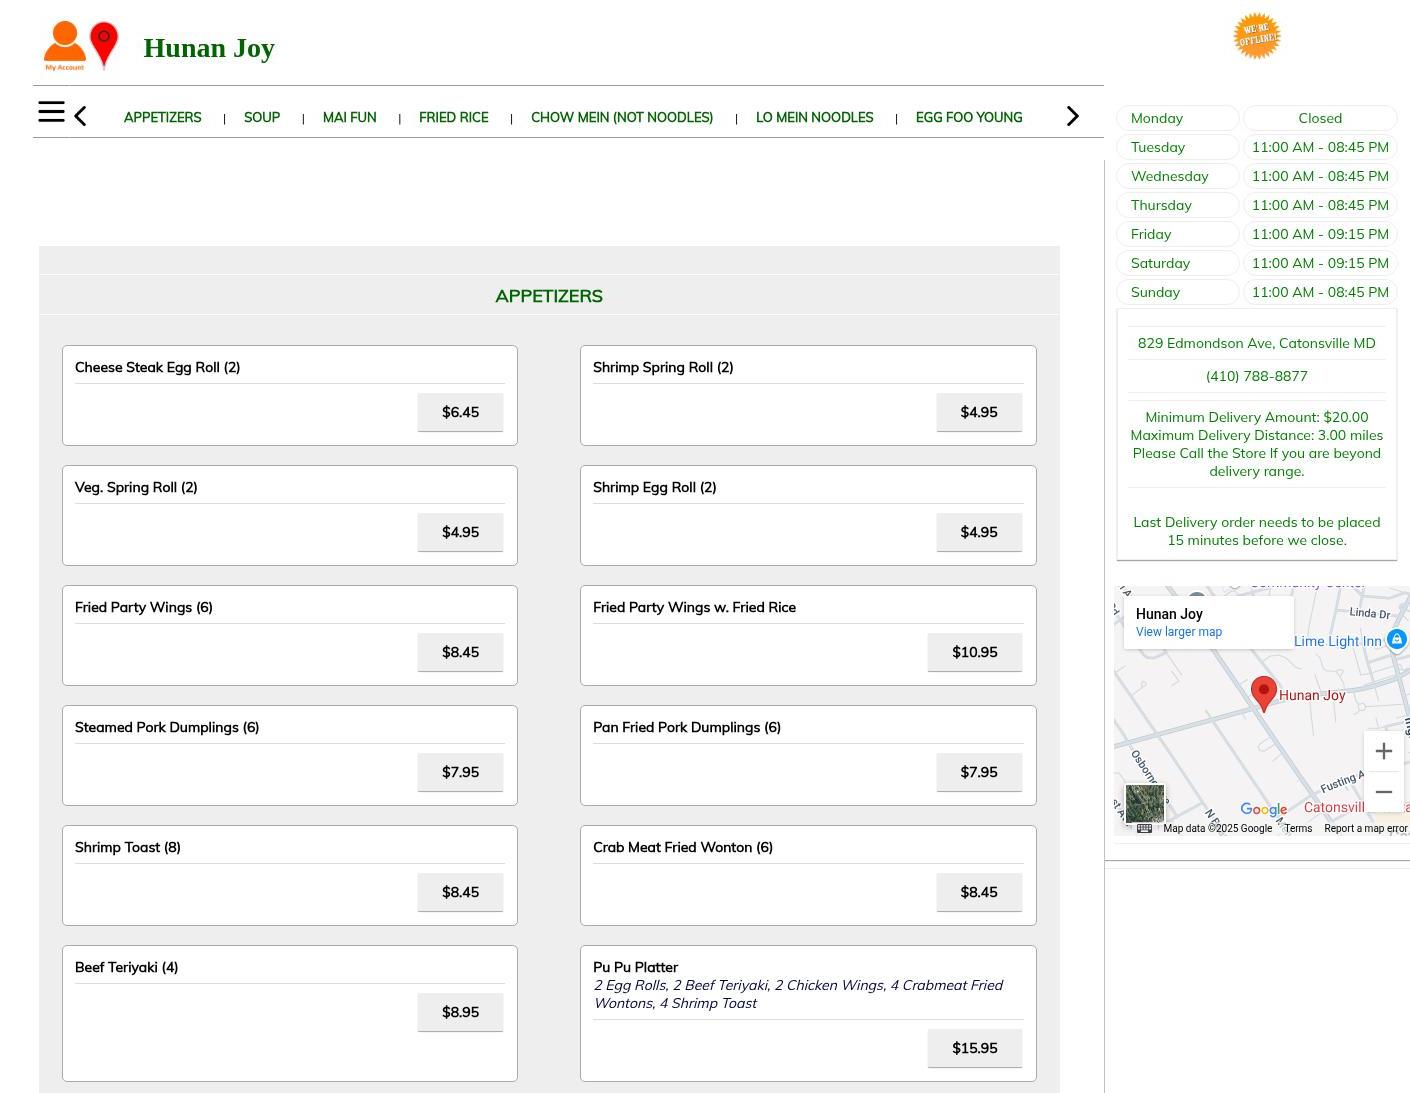
Task: Open the My Account icon
Action: pyautogui.click(x=64, y=46)
